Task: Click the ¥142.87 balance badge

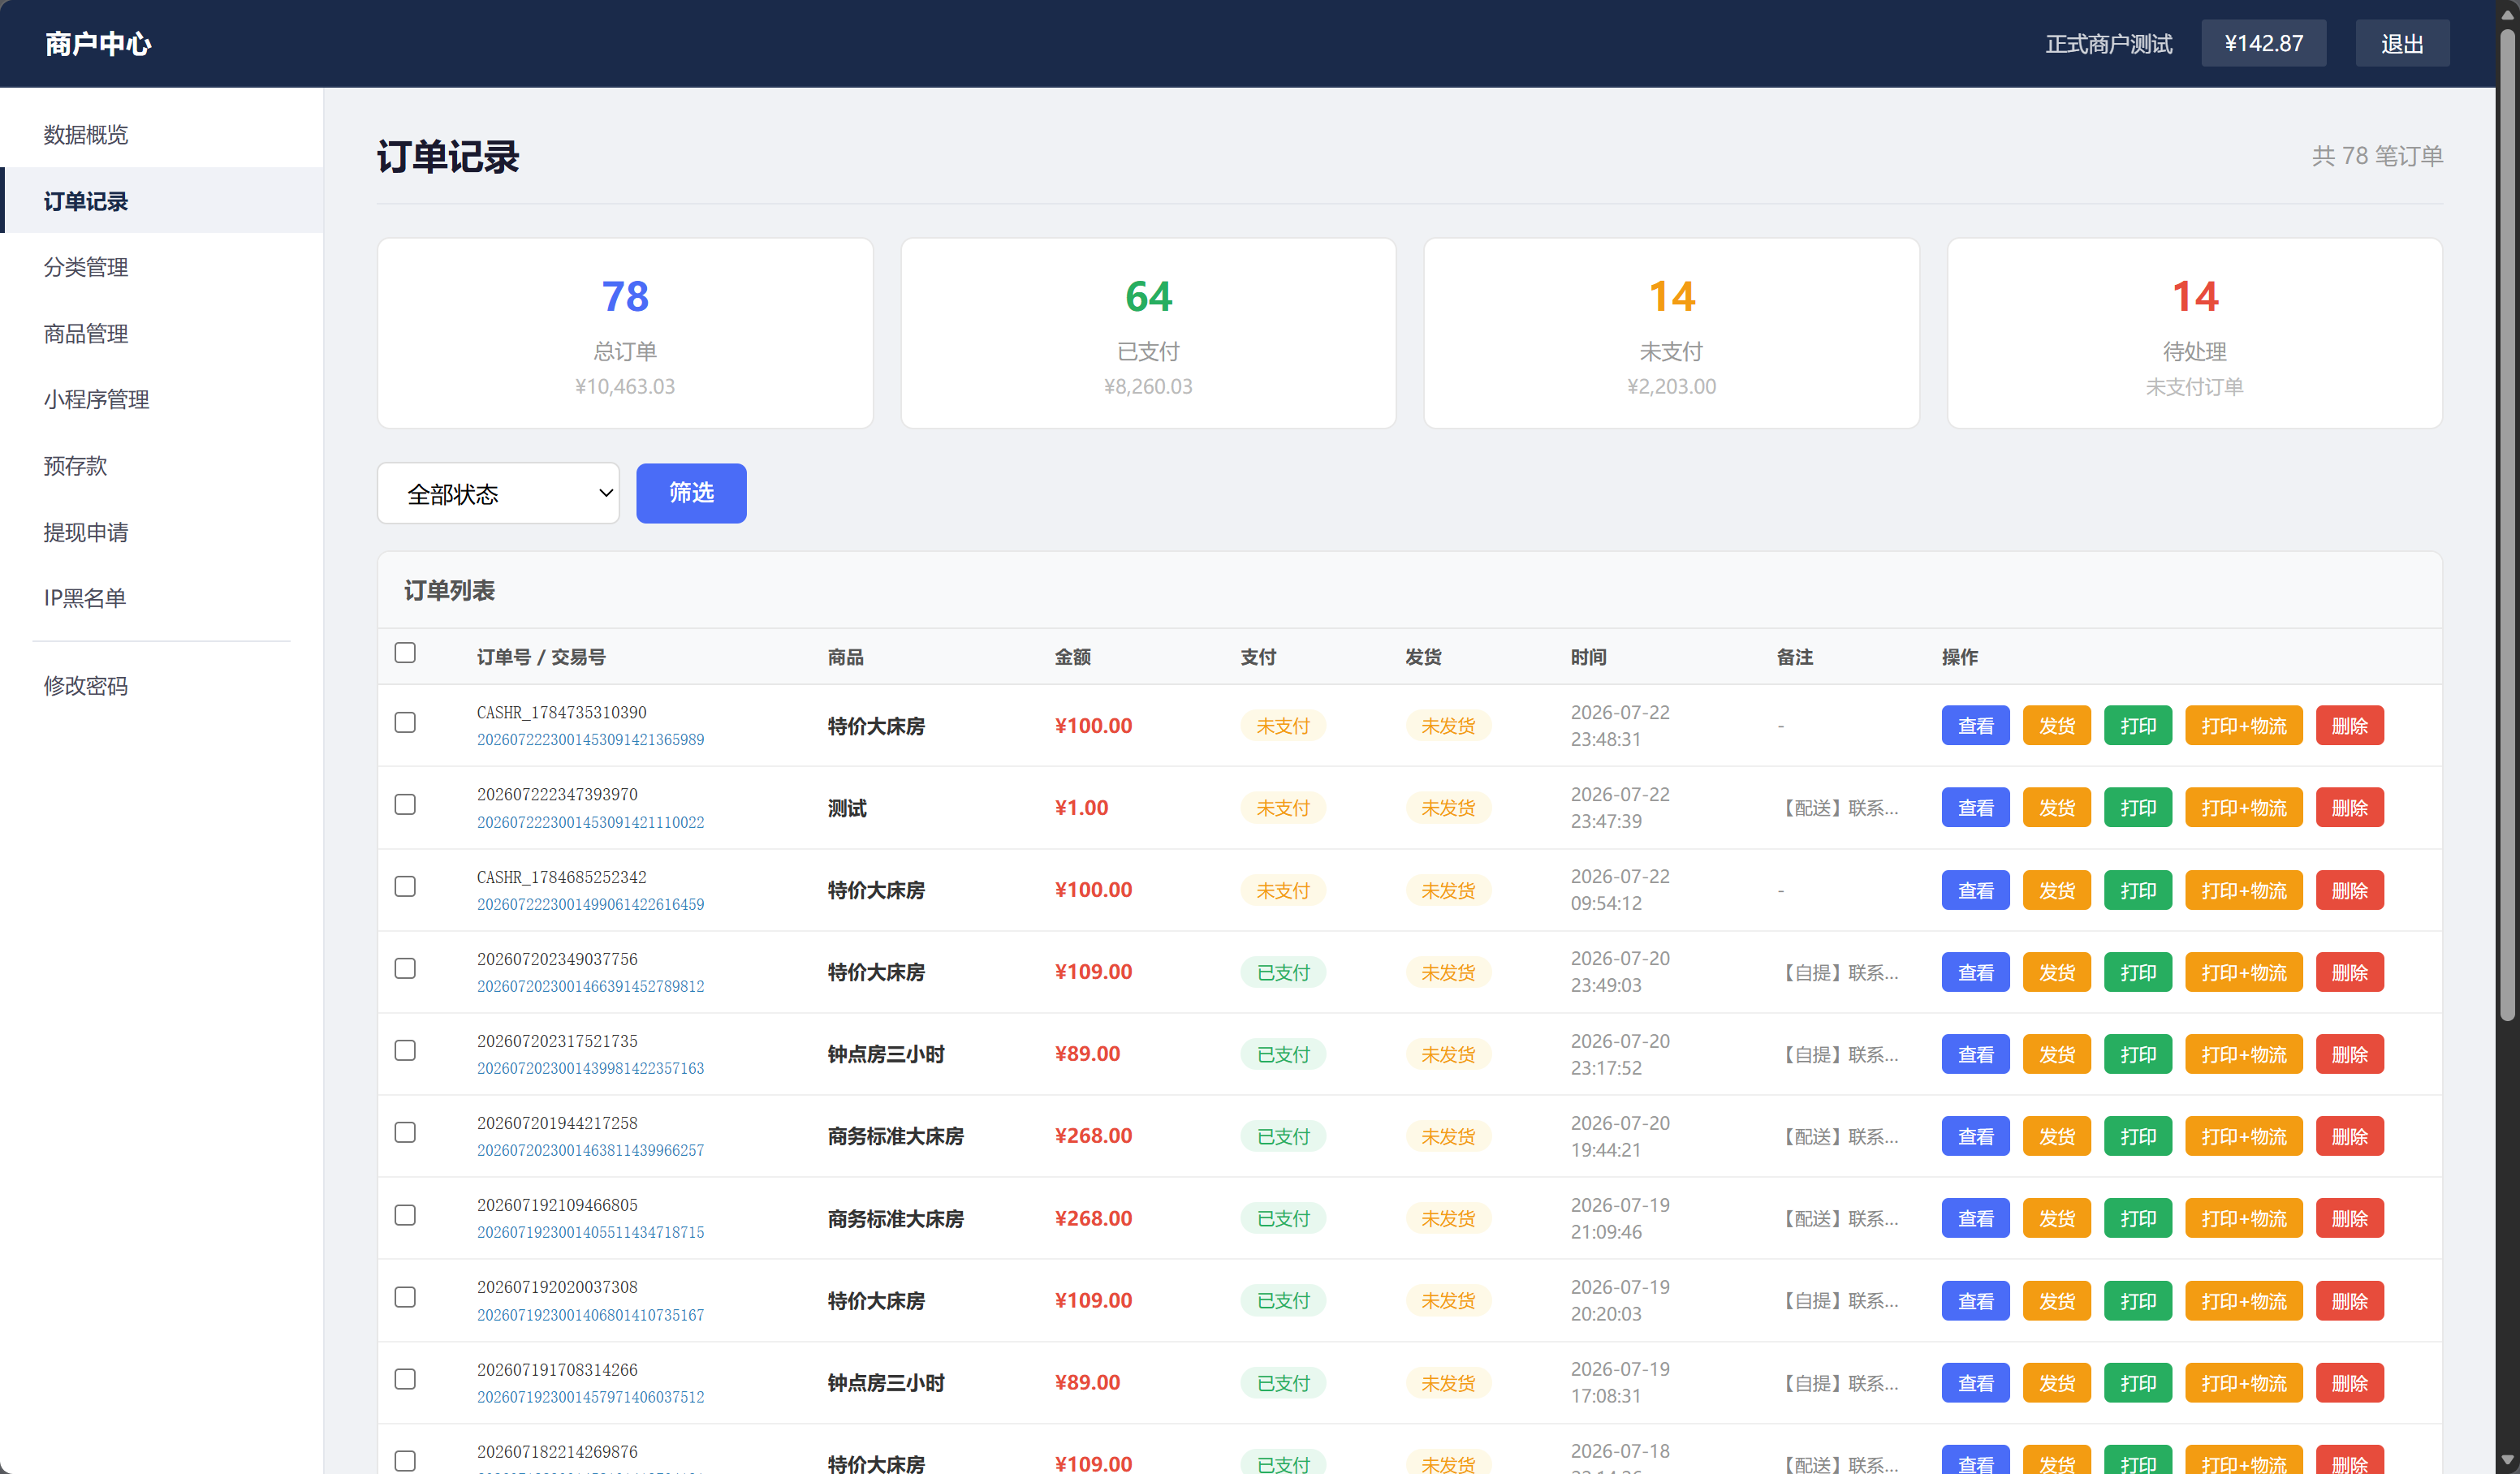Action: coord(2263,44)
